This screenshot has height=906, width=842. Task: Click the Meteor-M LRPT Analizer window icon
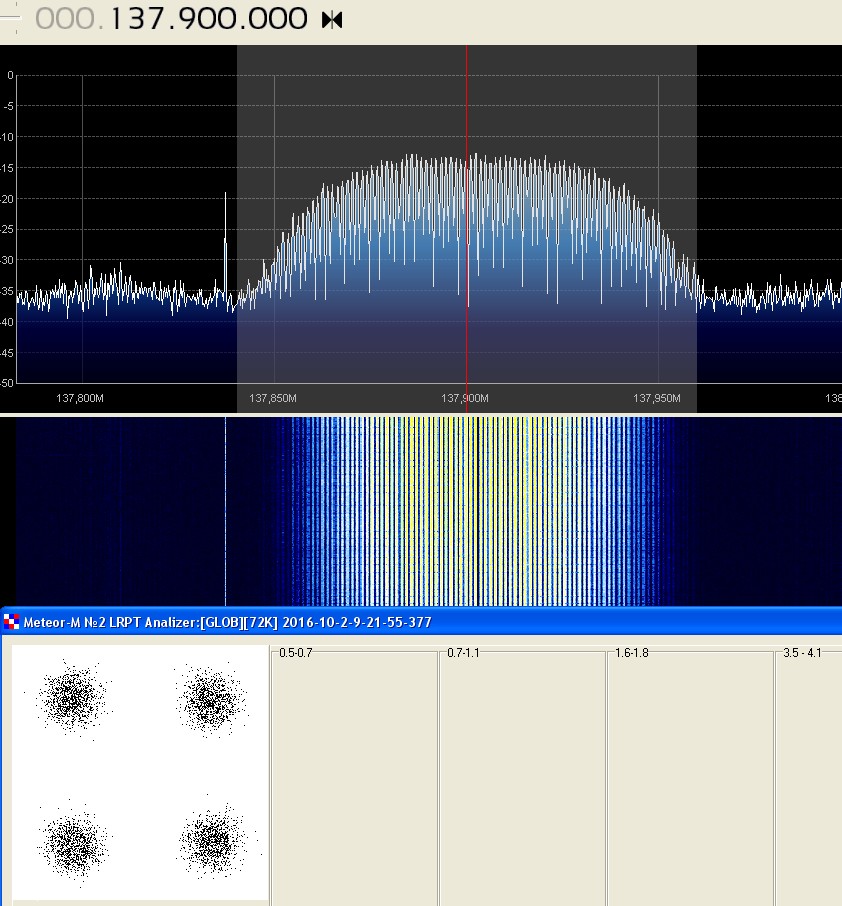pyautogui.click(x=11, y=622)
